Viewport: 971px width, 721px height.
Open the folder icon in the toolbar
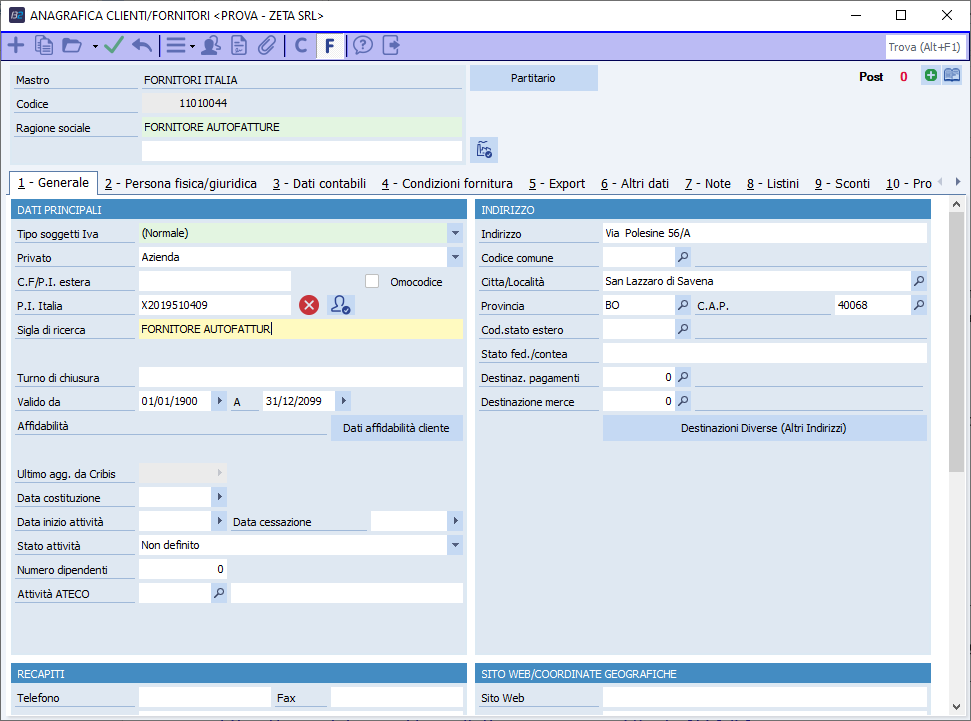72,45
